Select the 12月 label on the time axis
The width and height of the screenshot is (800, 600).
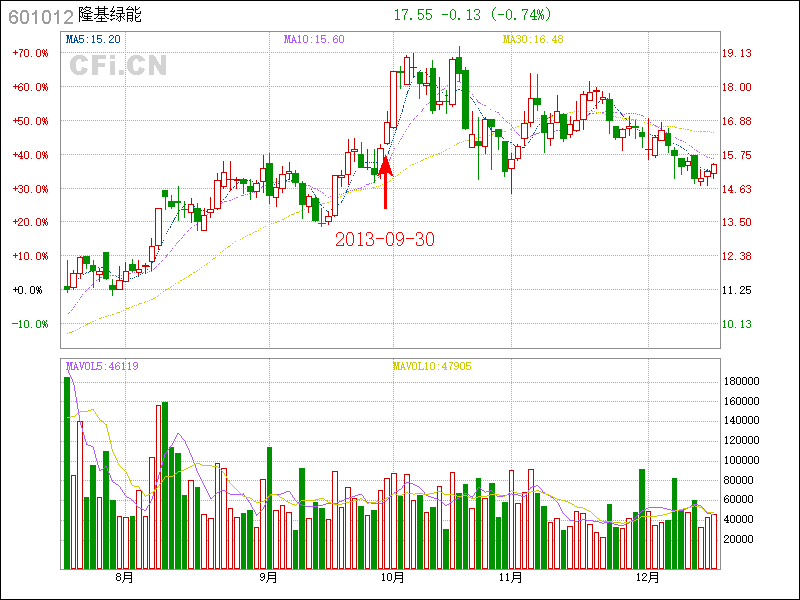pos(649,577)
